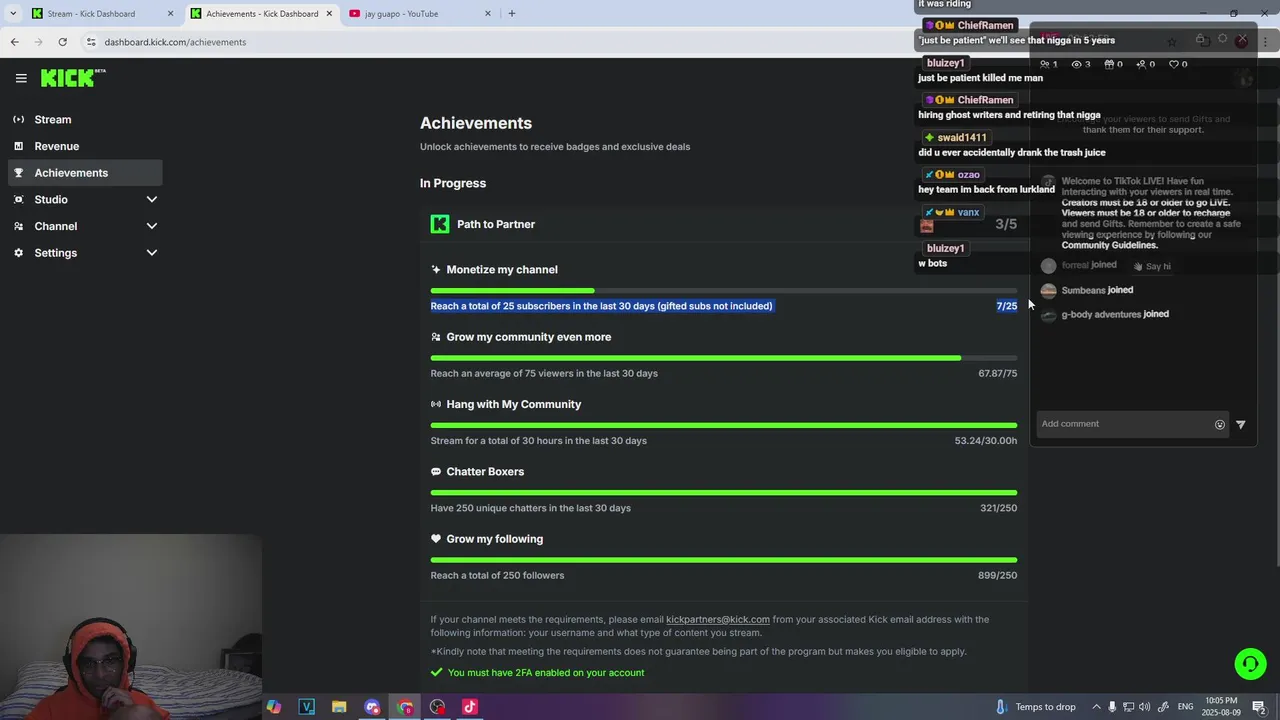Click the Grow my community even more progress bar
Image resolution: width=1280 pixels, height=720 pixels.
point(724,358)
